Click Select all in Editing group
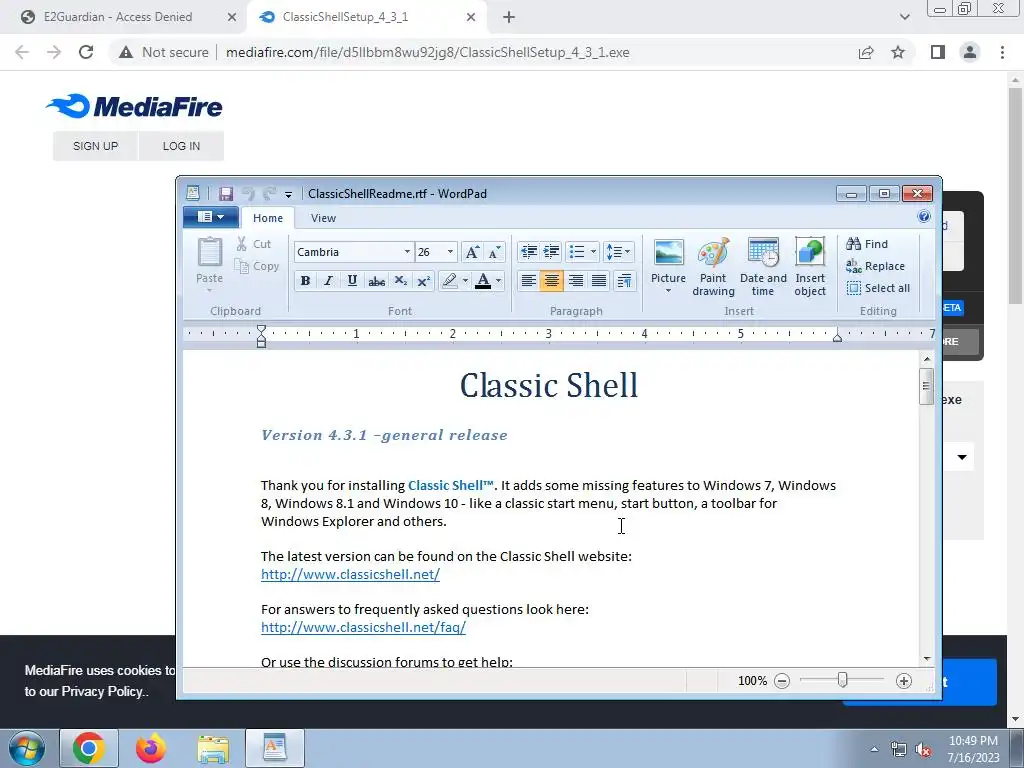Viewport: 1024px width, 768px height. 878,288
